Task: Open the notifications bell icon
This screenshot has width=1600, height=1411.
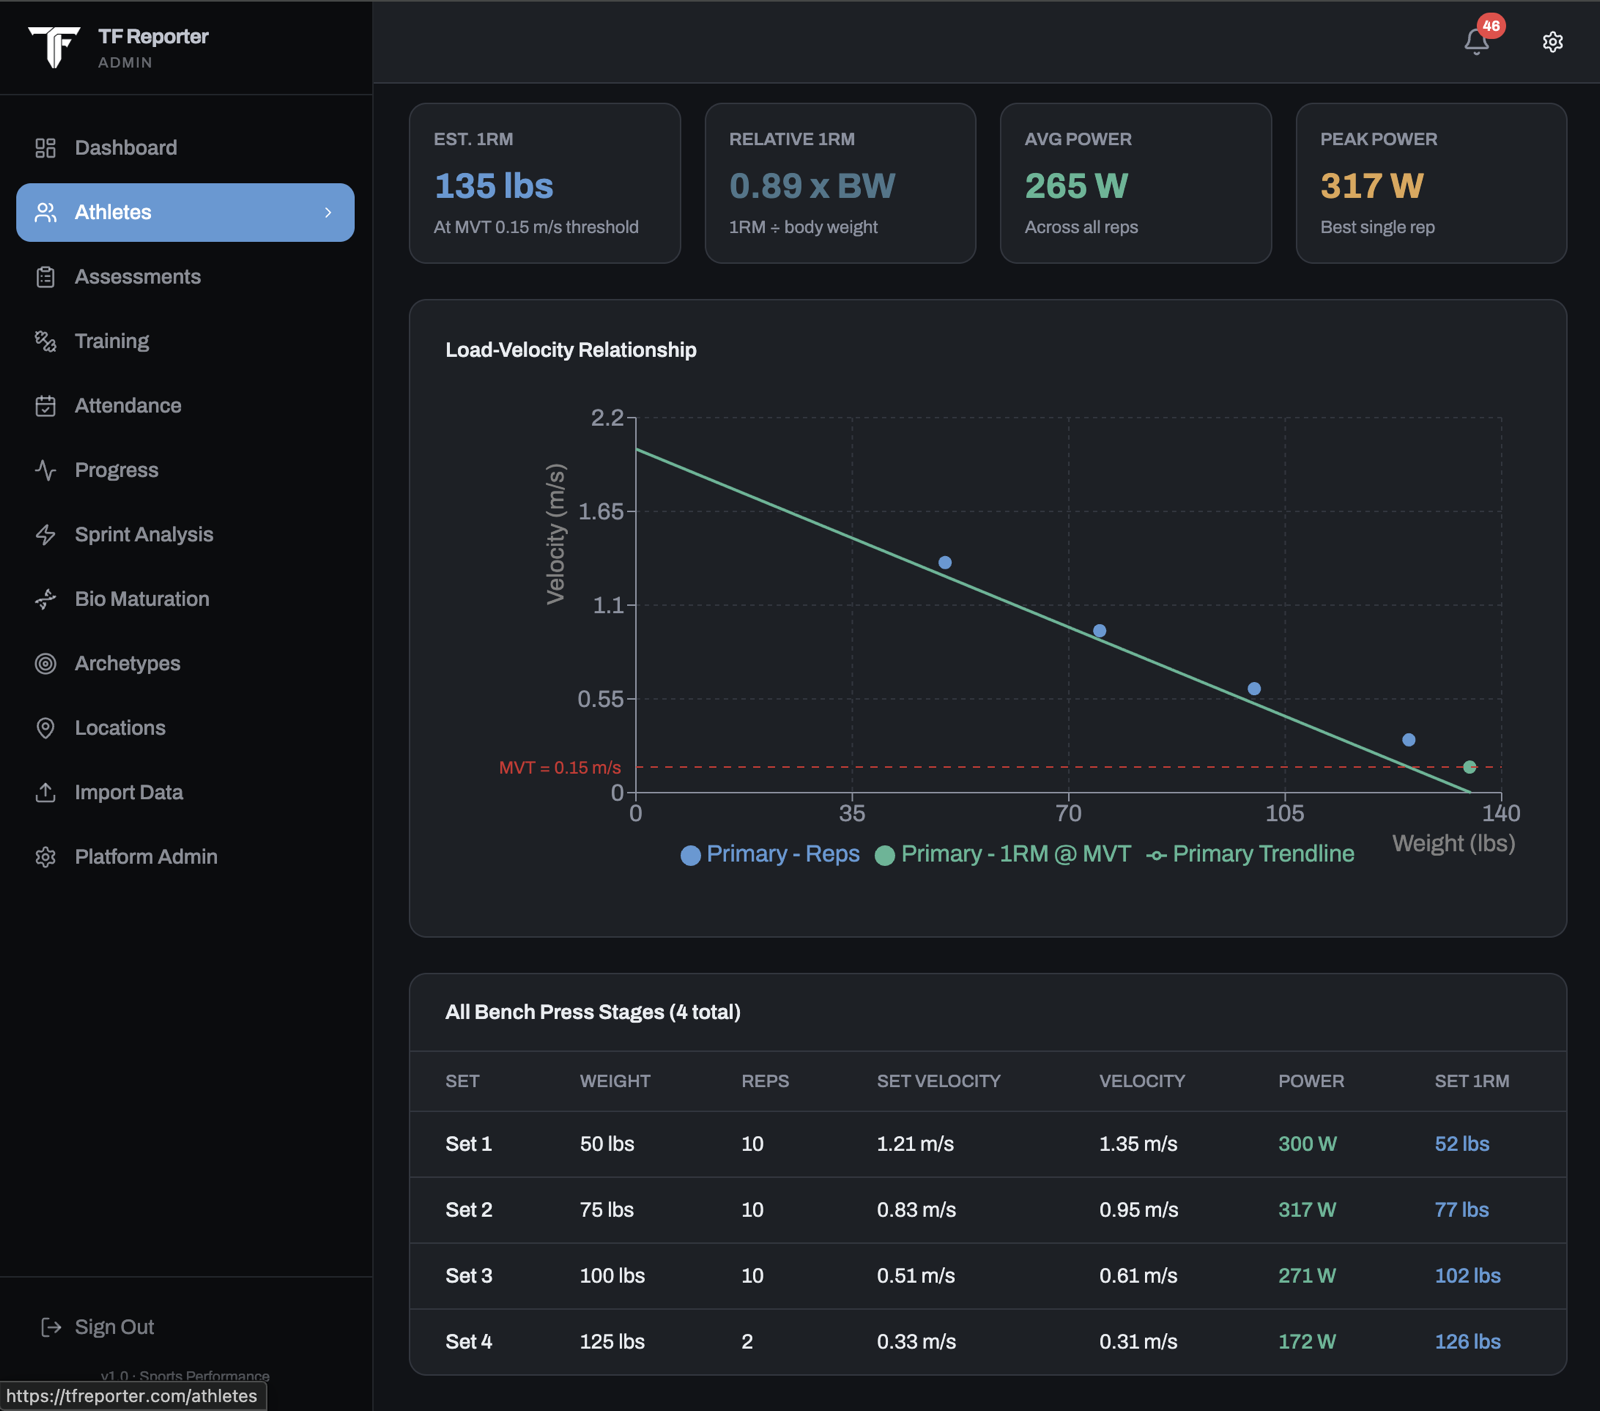Action: click(1476, 41)
